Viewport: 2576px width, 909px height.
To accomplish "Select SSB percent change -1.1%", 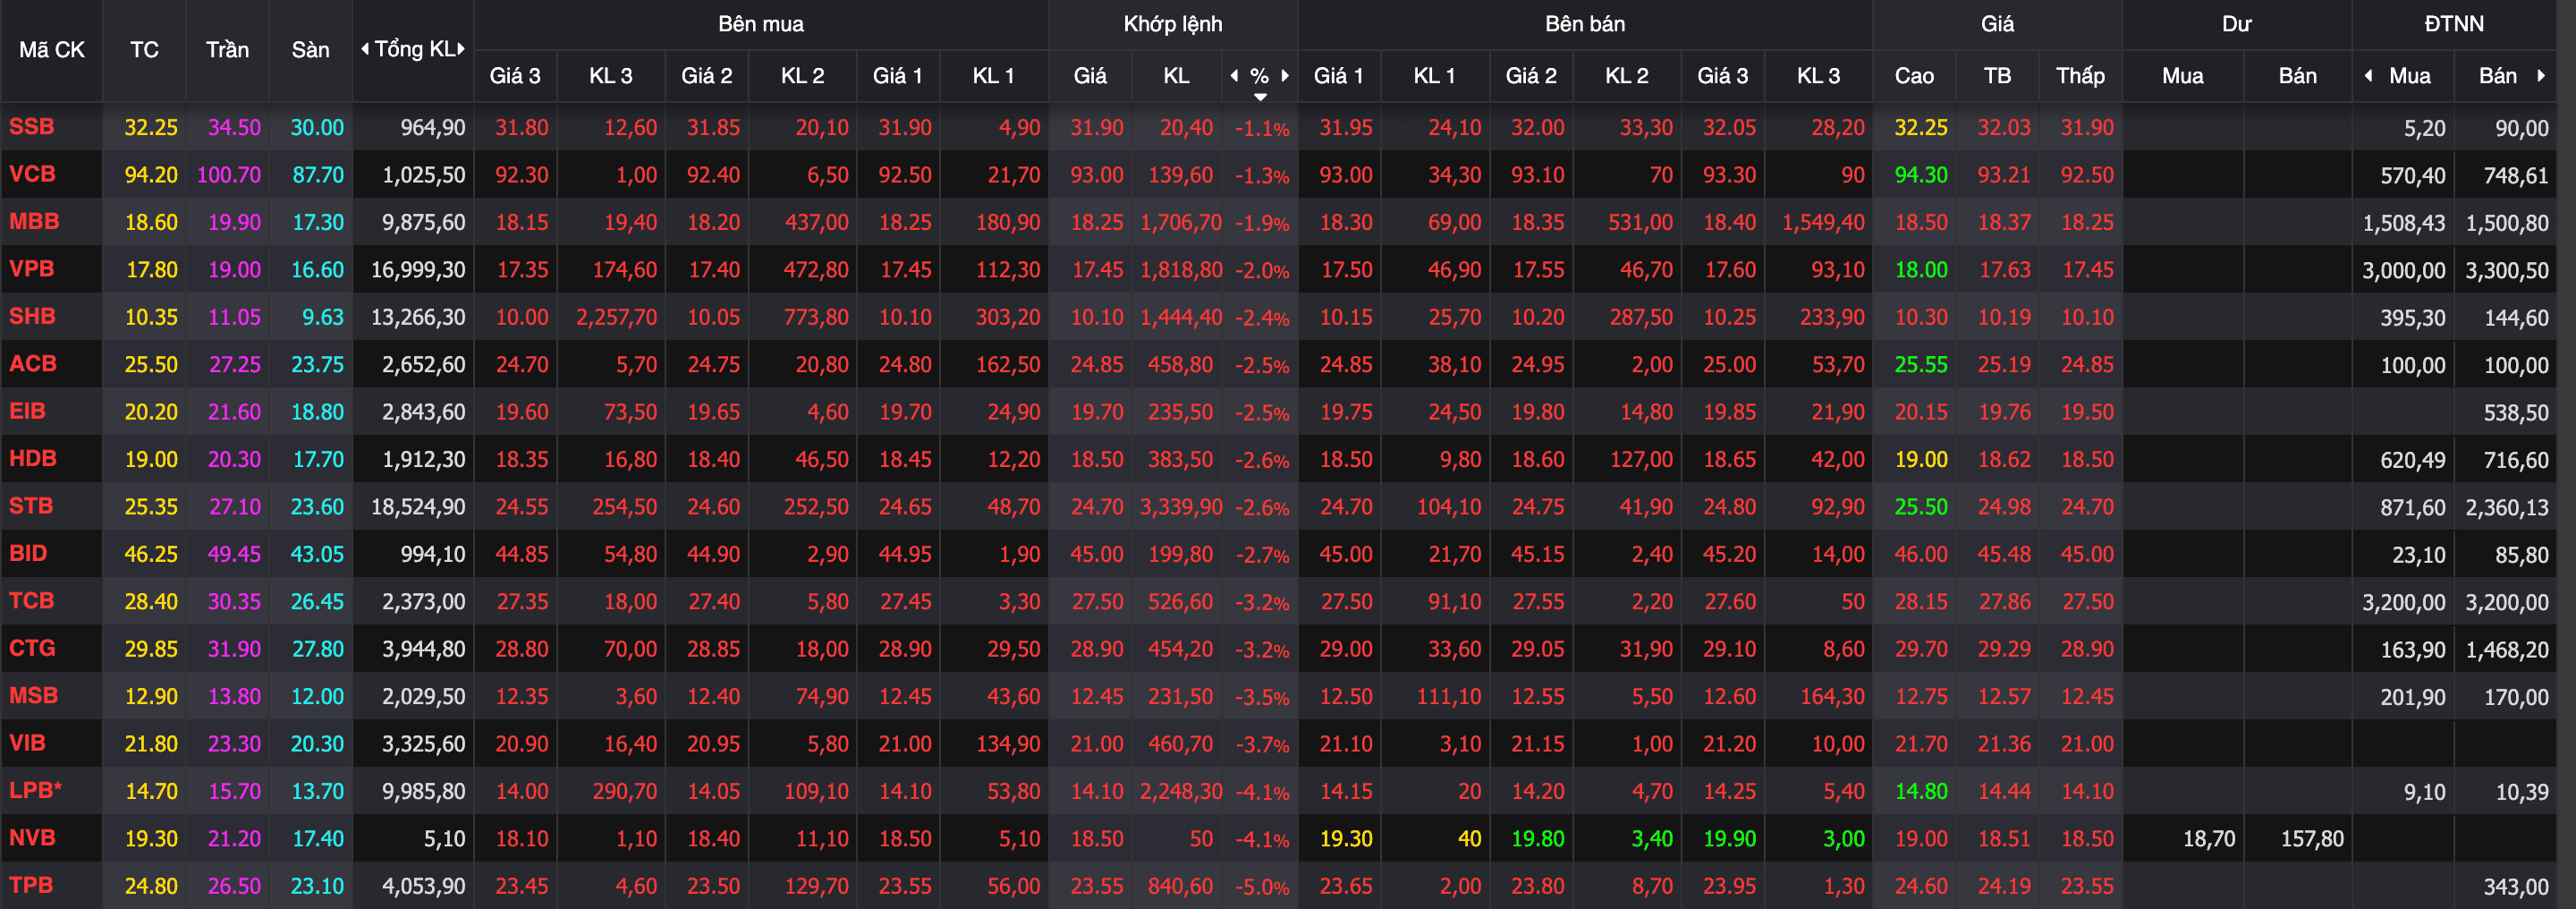I will click(x=1262, y=128).
